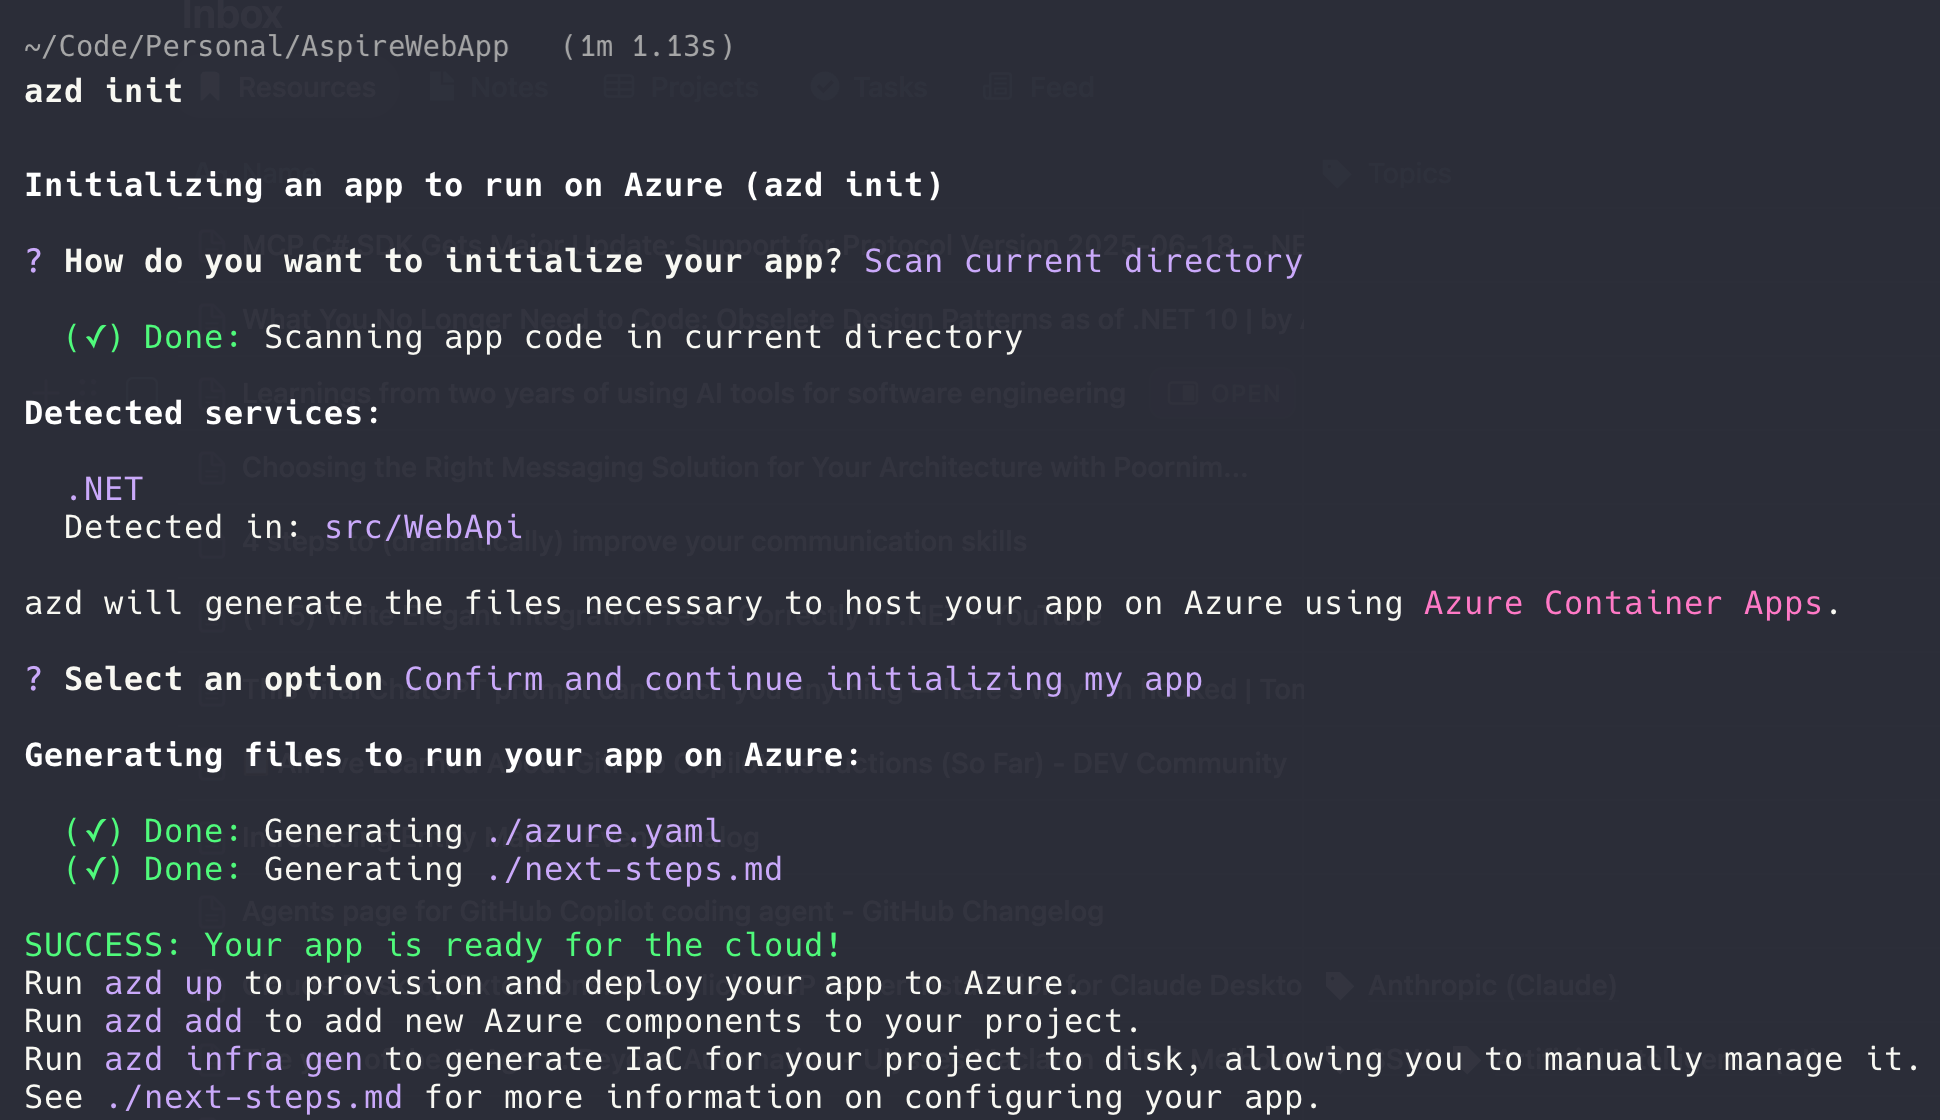Click the "azd up" command

point(164,984)
